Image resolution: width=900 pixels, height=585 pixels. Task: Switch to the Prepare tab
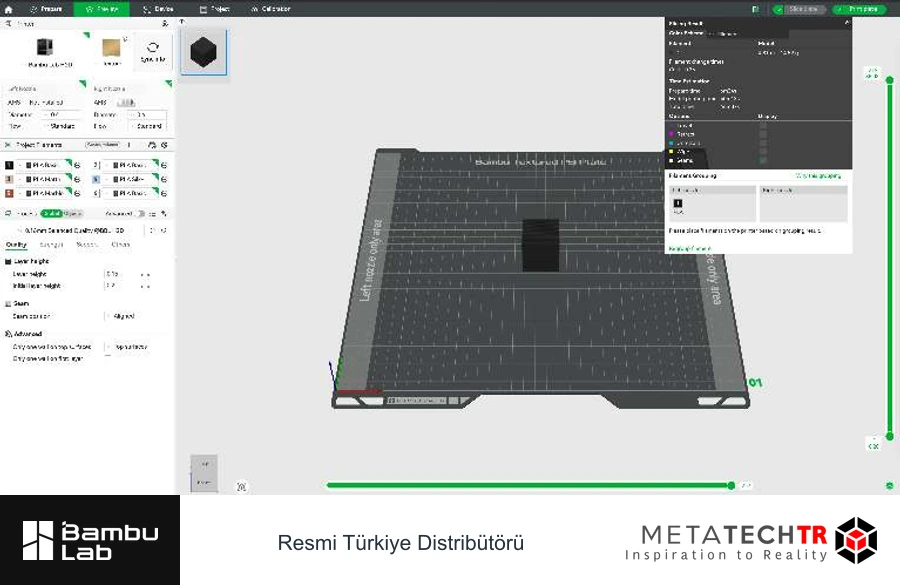coord(46,9)
